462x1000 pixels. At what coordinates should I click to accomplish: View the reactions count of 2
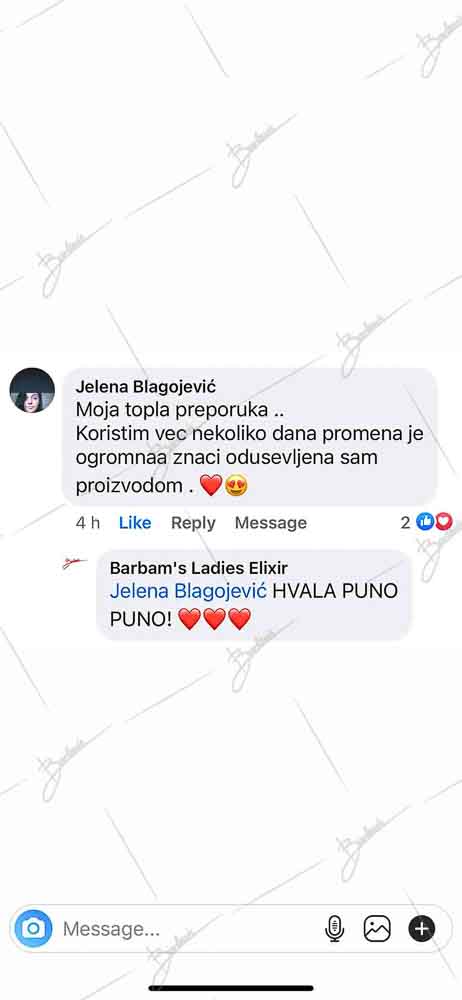click(405, 522)
